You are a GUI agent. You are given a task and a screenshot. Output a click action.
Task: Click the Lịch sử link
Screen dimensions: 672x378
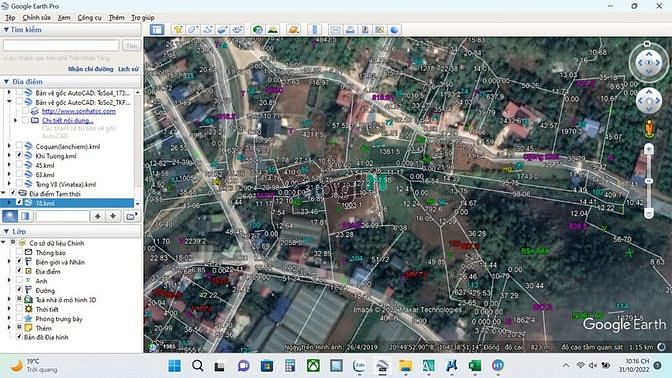[128, 69]
